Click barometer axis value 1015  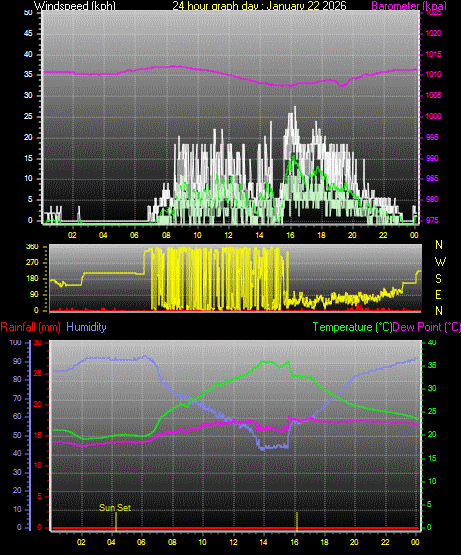[433, 54]
